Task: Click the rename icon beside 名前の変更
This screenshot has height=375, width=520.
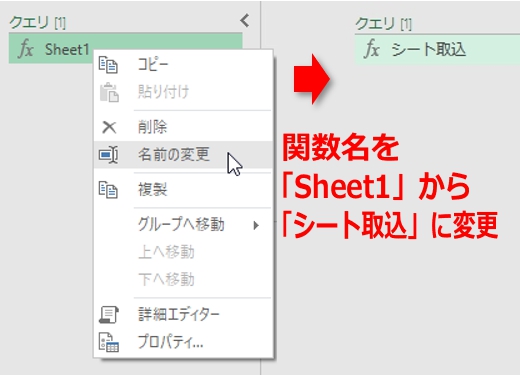Action: coord(108,155)
